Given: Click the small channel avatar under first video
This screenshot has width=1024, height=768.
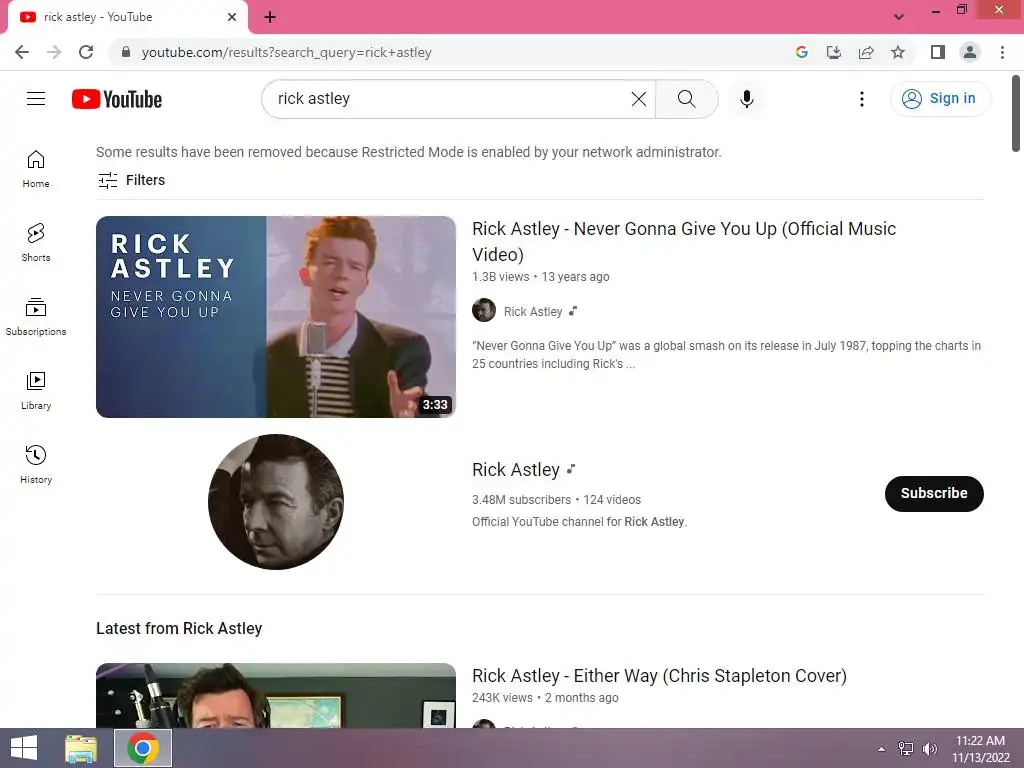Looking at the screenshot, I should [484, 310].
